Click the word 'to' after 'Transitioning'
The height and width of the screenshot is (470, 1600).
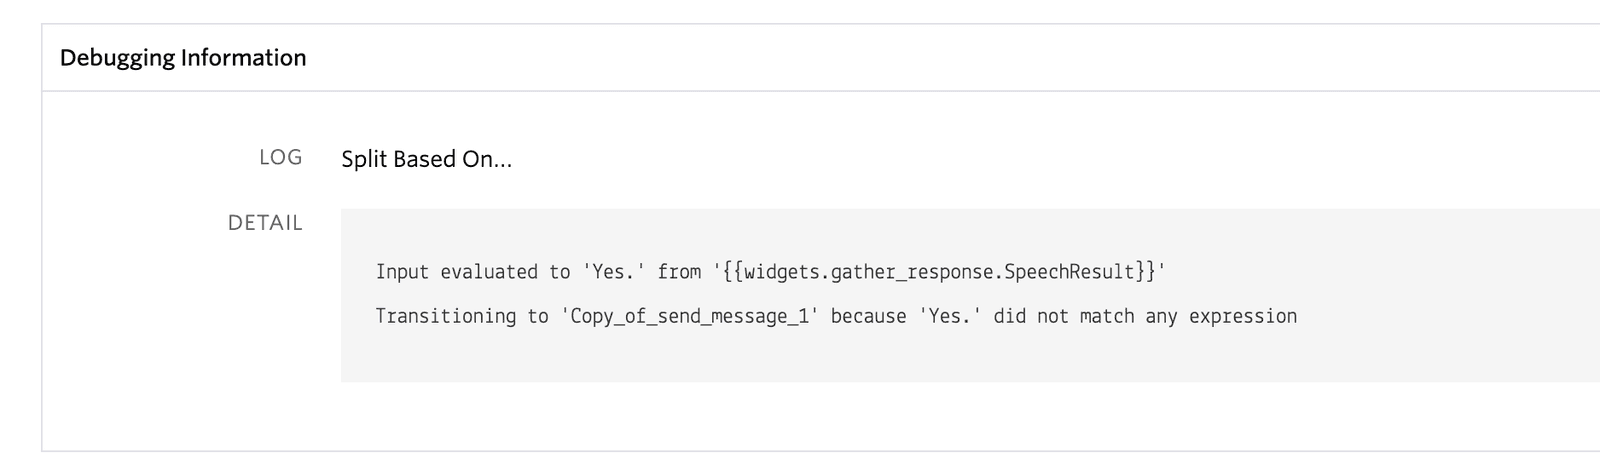coord(538,316)
